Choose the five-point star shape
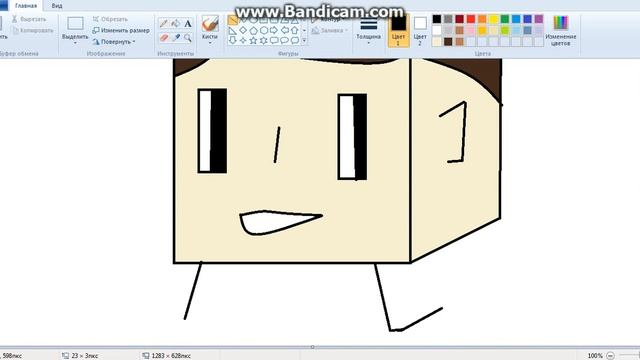The image size is (640, 360). 253,40
